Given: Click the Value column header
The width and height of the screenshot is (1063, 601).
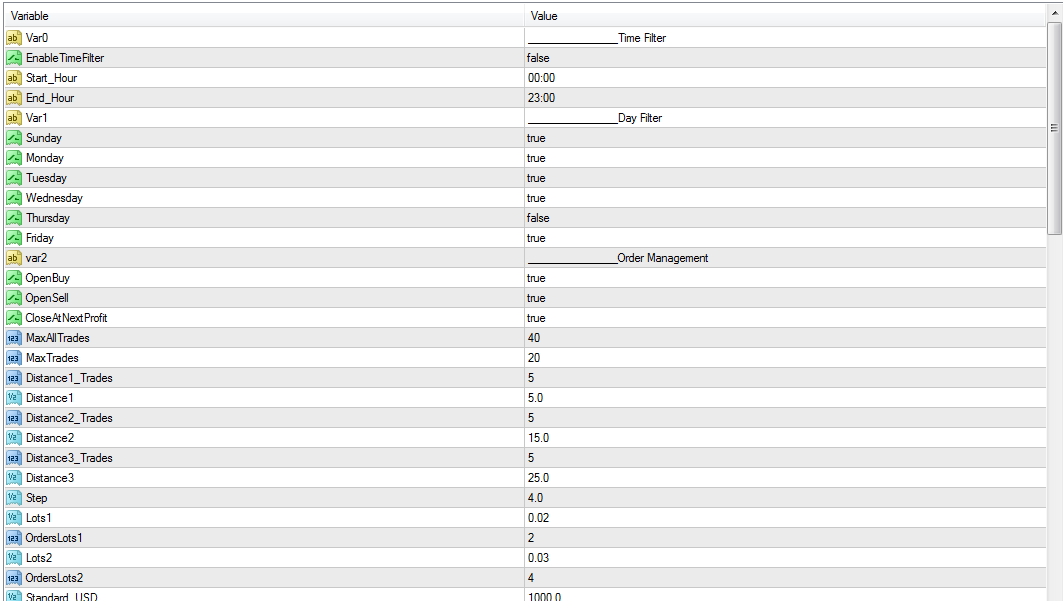Looking at the screenshot, I should point(785,16).
